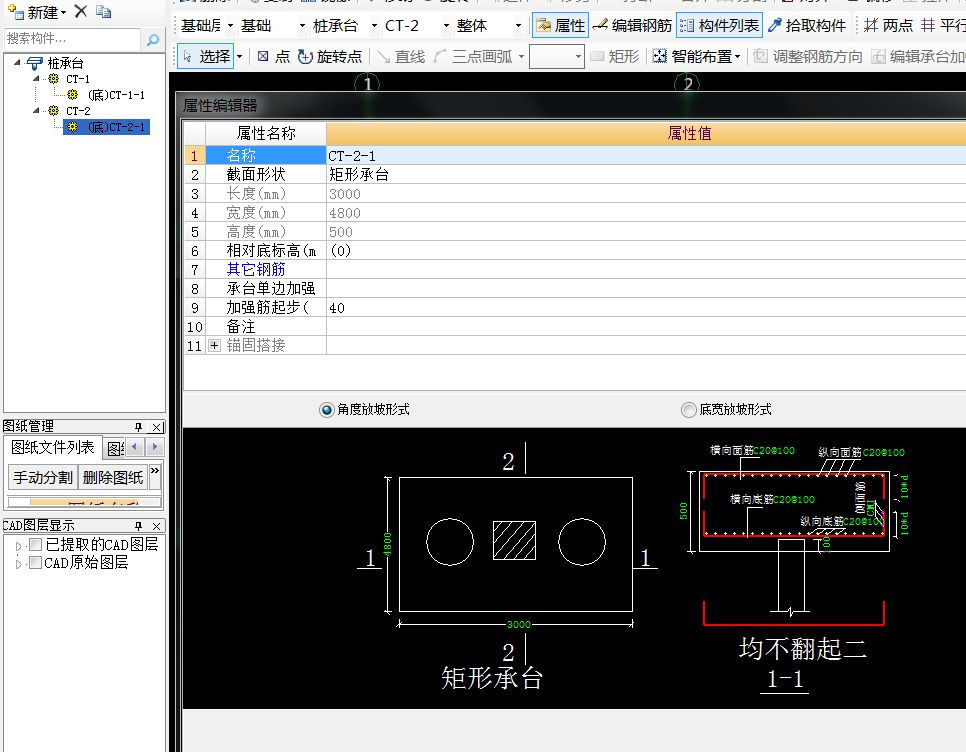966x752 pixels.
Task: Click 编辑钢筋 edit rebar tool
Action: point(633,25)
